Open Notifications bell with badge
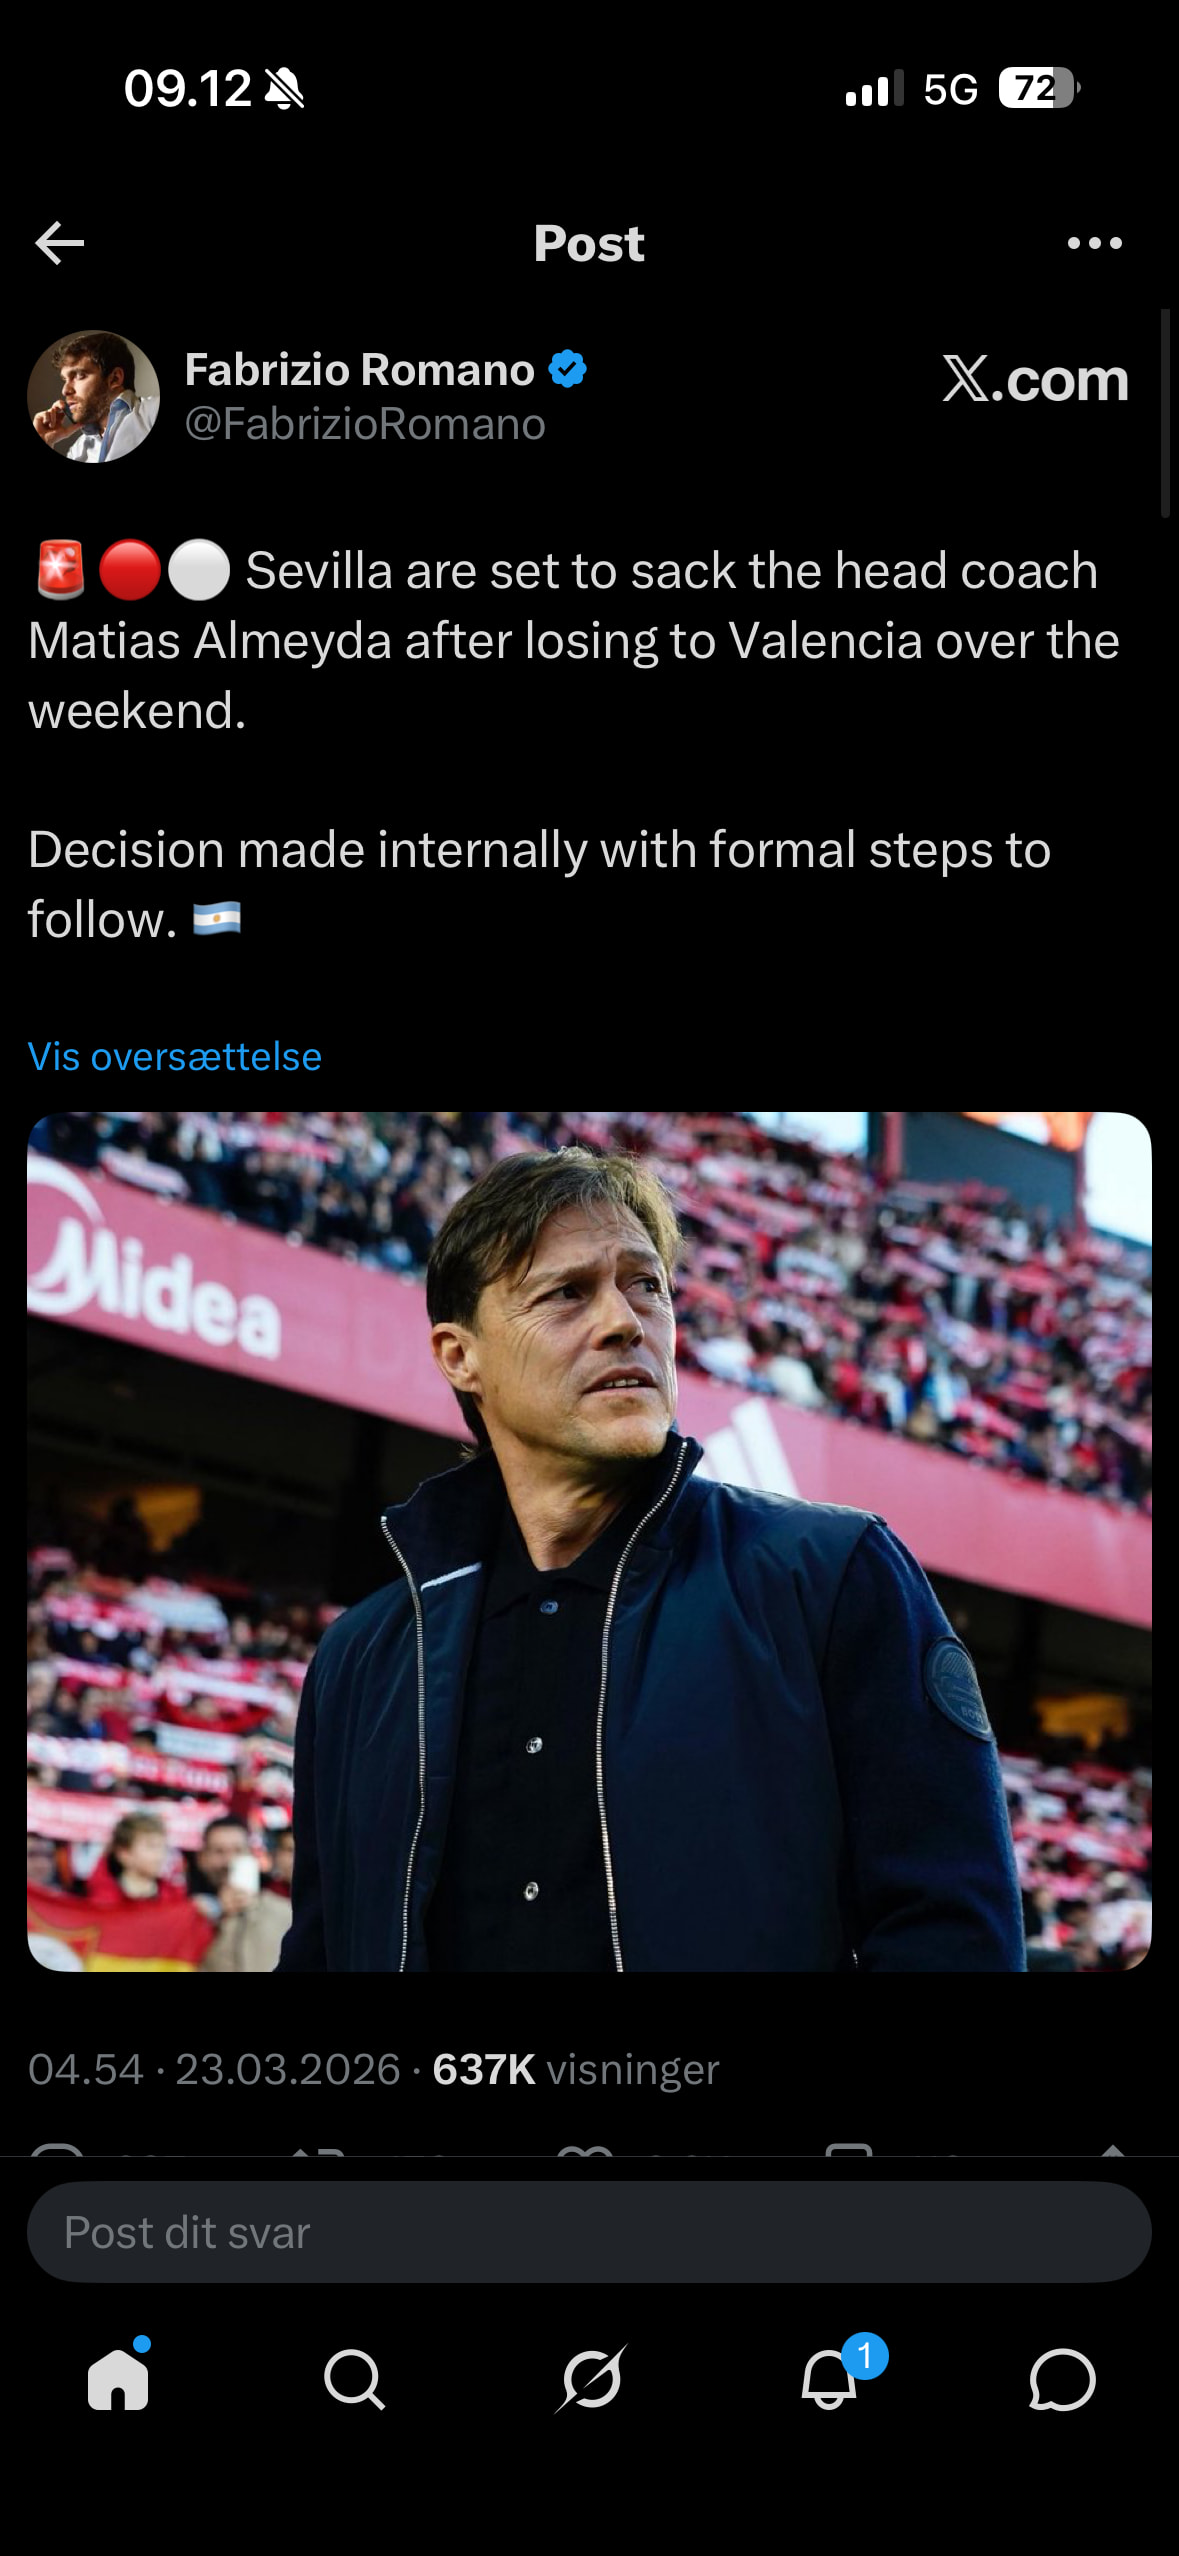Image resolution: width=1179 pixels, height=2556 pixels. coord(830,2378)
